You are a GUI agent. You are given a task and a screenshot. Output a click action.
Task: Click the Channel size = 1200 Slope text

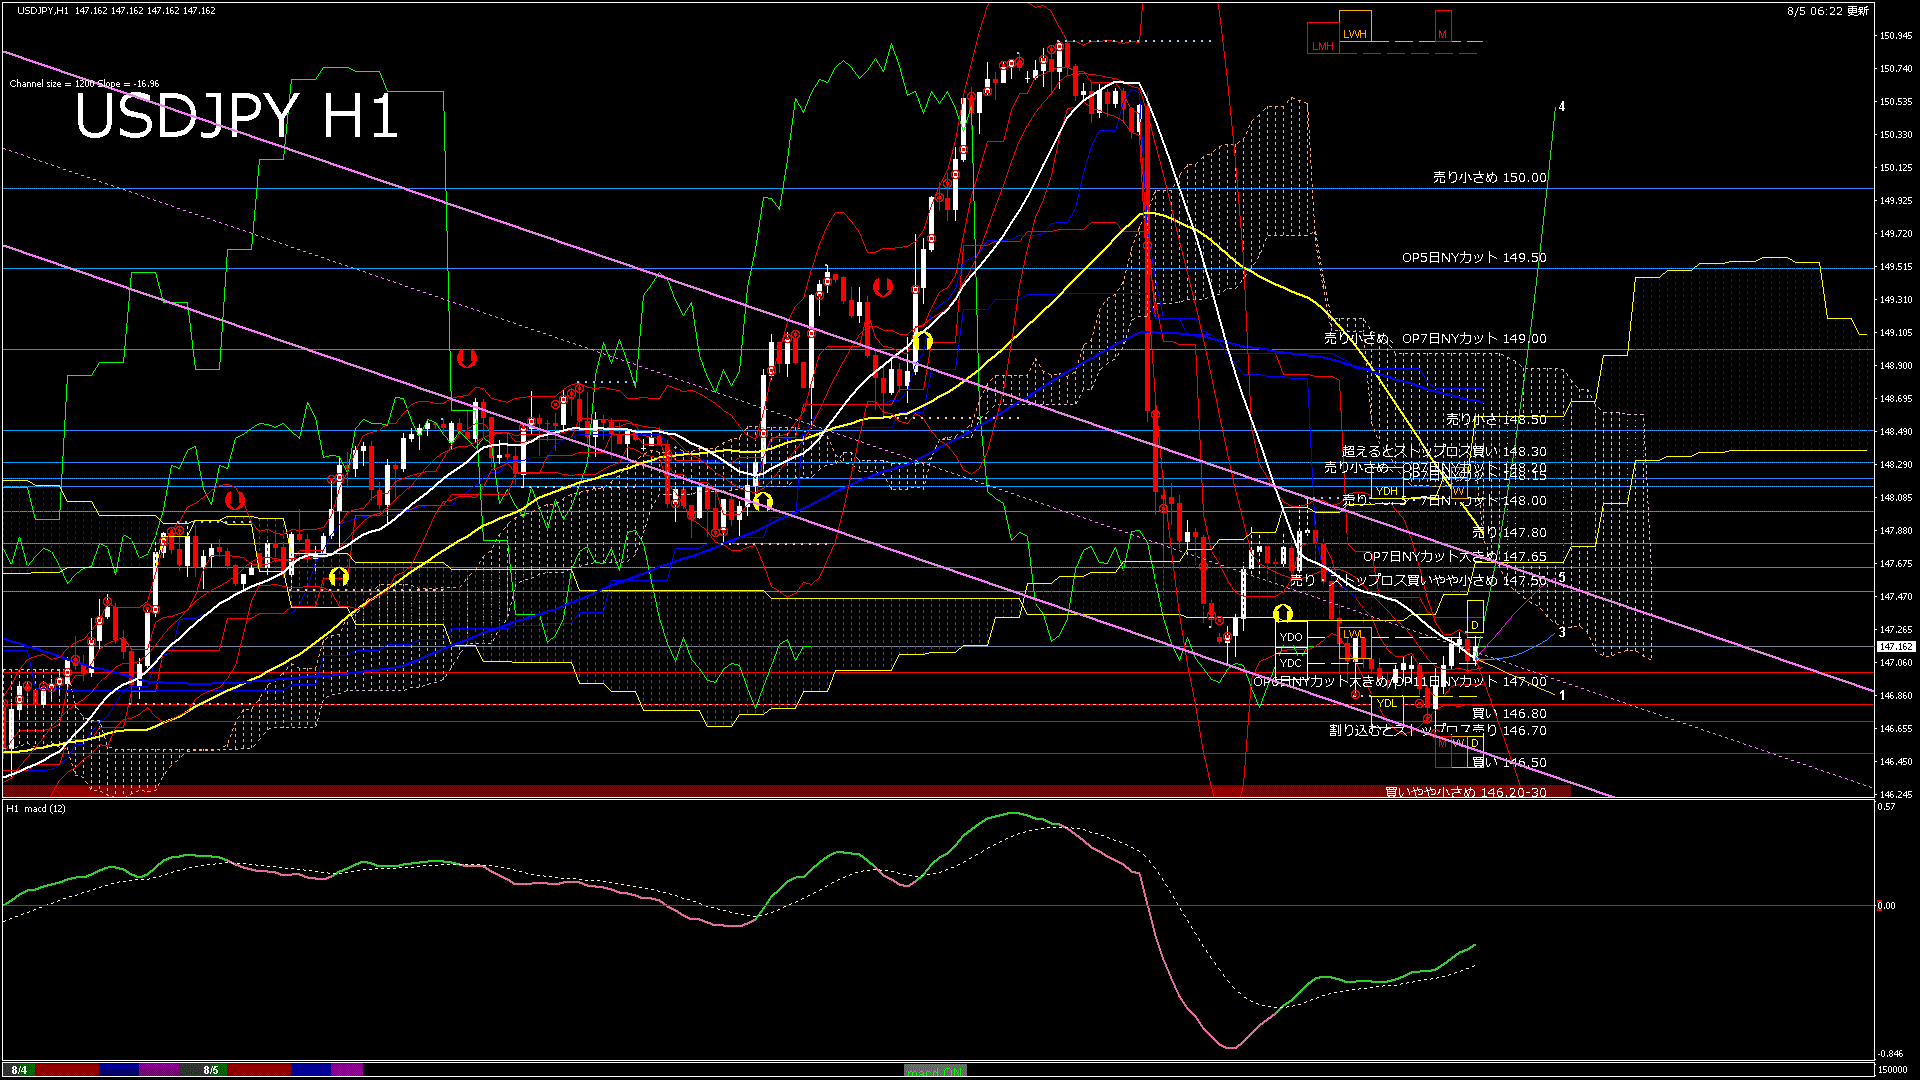pyautogui.click(x=84, y=84)
